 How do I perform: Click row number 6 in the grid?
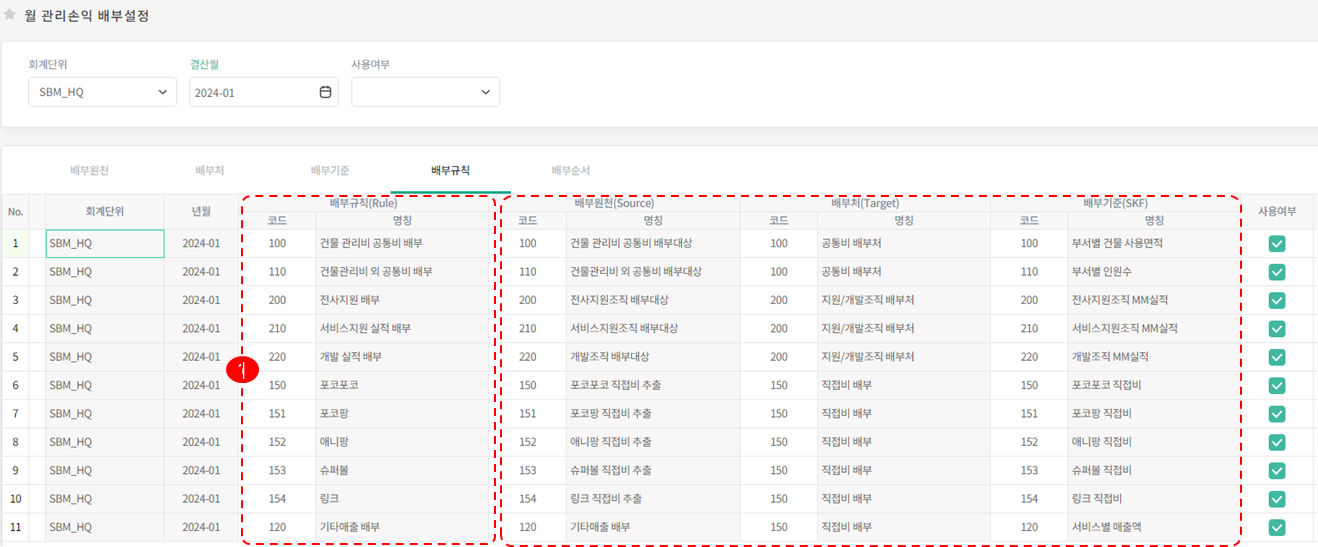click(15, 385)
